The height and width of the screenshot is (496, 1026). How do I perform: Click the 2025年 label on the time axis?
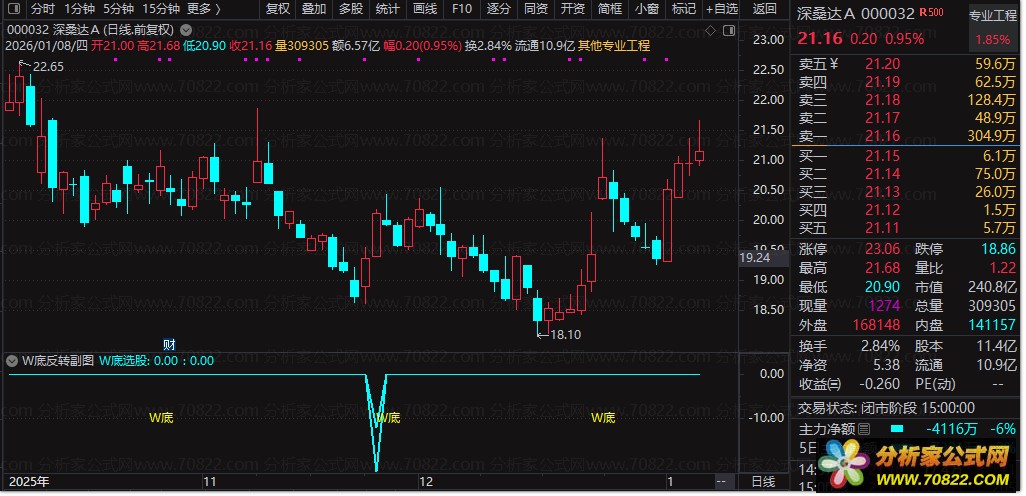click(x=27, y=482)
